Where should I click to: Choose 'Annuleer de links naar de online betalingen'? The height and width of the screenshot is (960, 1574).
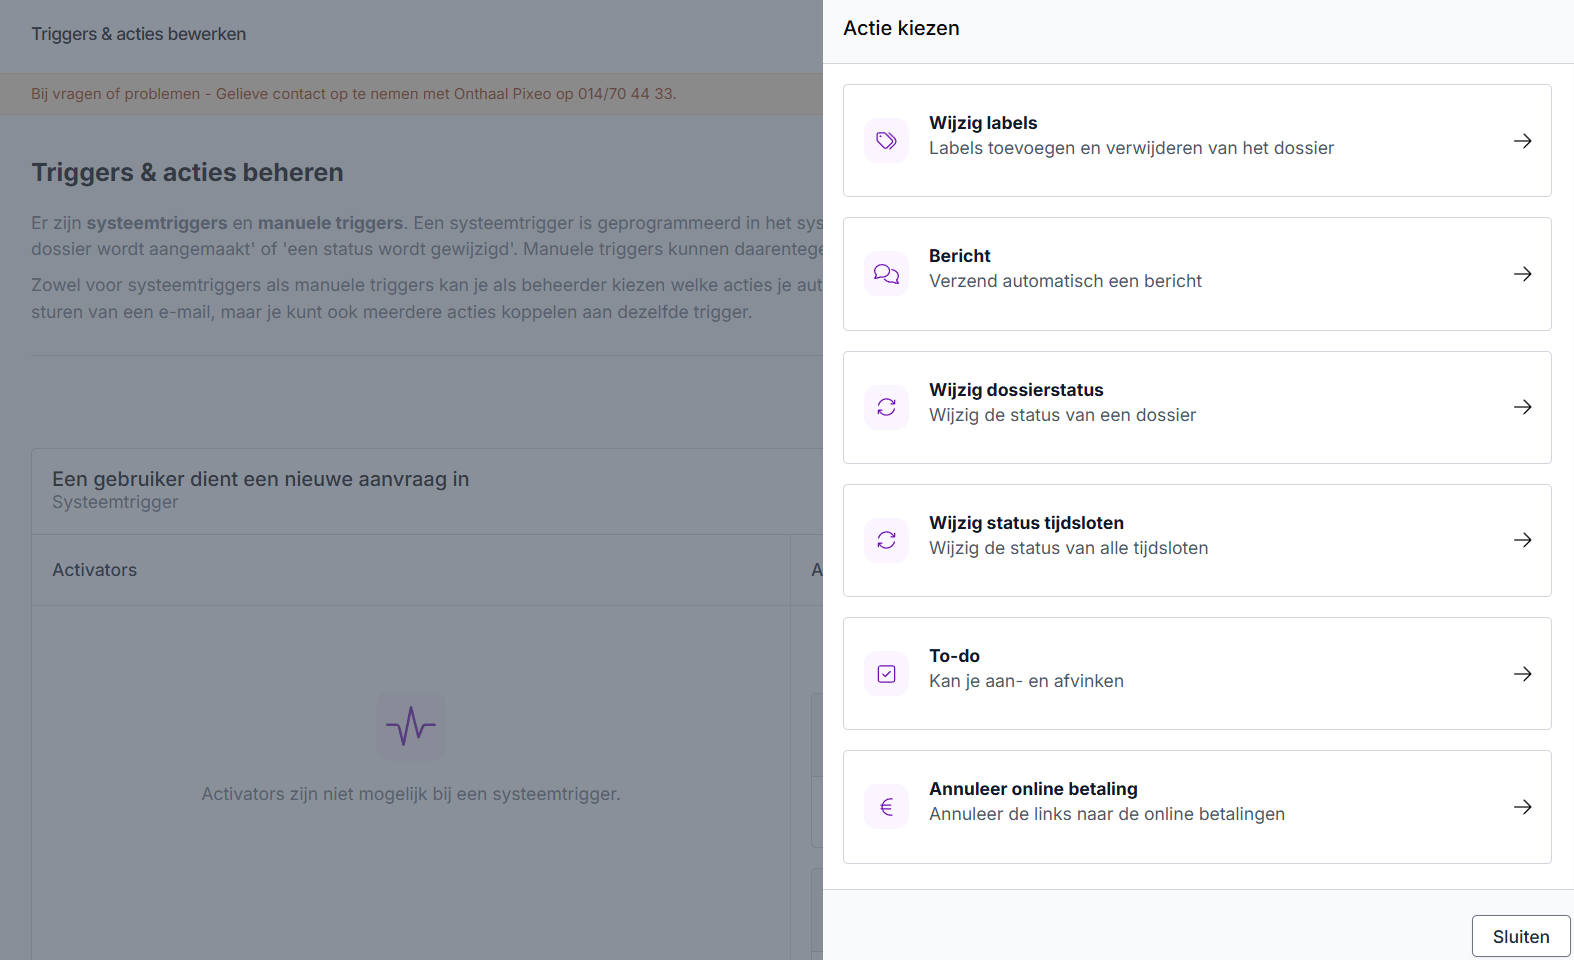coord(1106,814)
